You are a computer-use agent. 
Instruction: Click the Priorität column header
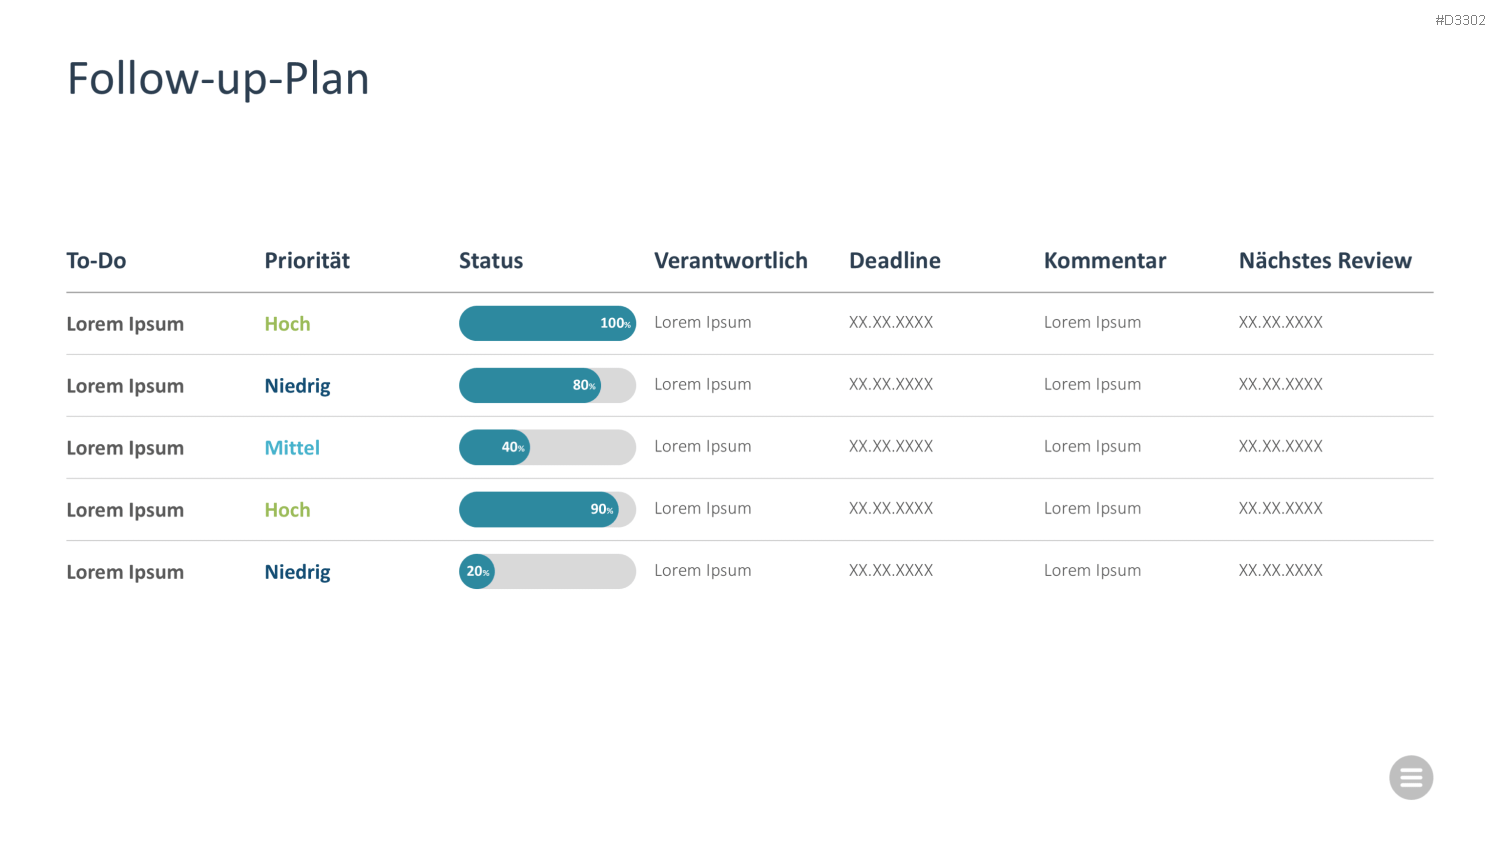point(307,261)
